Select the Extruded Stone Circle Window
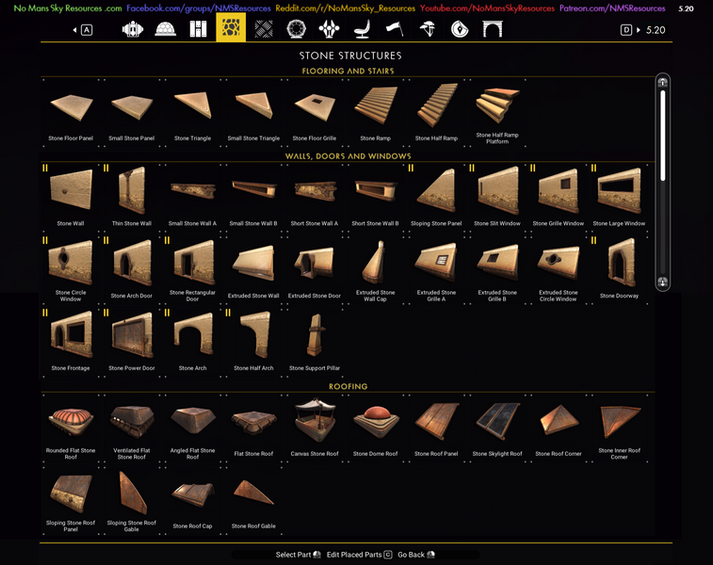Viewport: 713px width, 565px height. click(558, 269)
